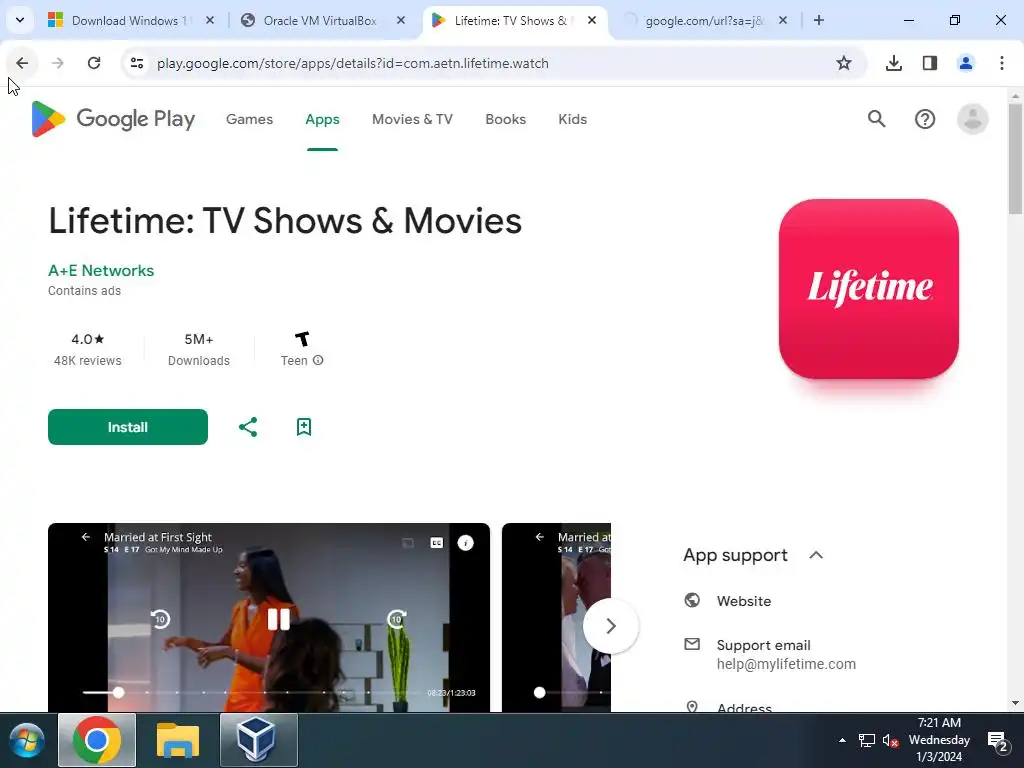Click the green Install button
This screenshot has width=1024, height=768.
pyautogui.click(x=128, y=427)
